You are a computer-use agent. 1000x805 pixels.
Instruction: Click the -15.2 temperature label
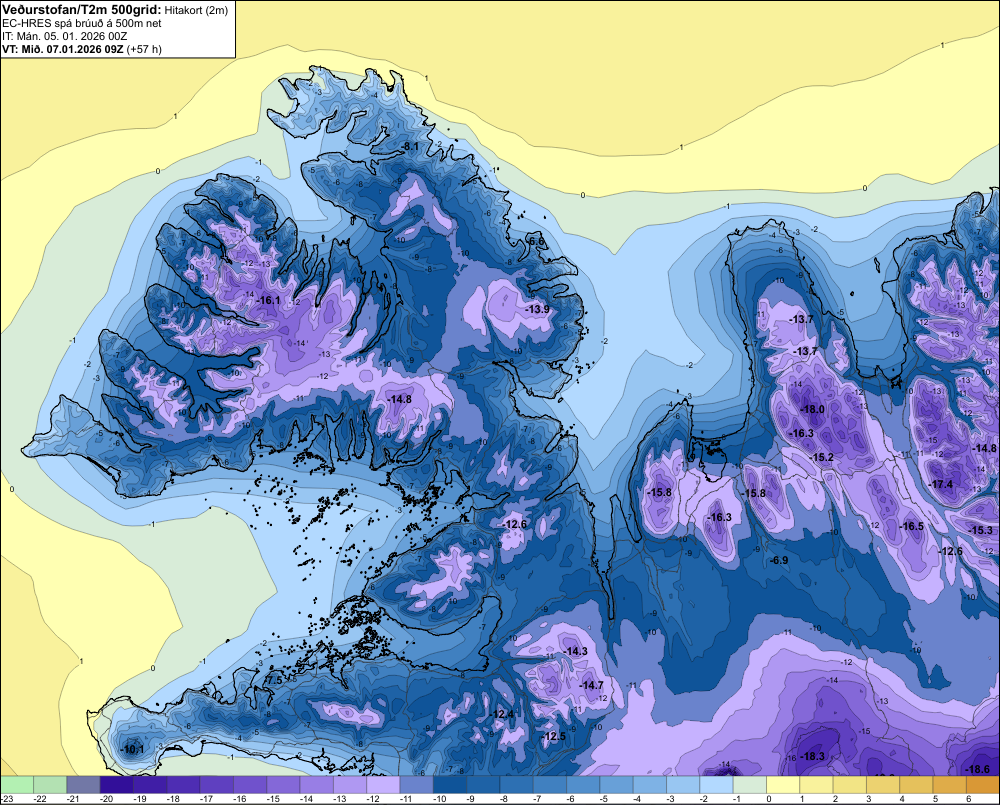(822, 457)
